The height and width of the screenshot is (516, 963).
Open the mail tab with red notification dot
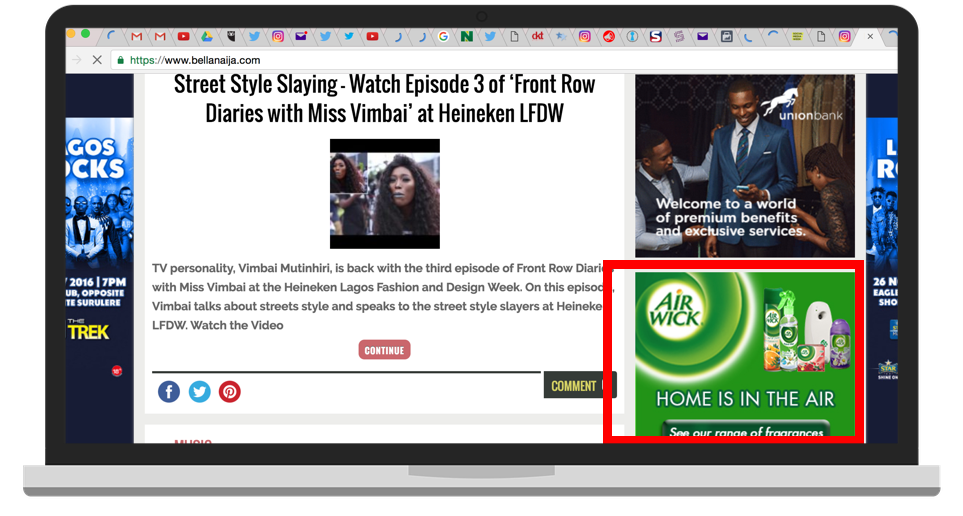[x=301, y=36]
